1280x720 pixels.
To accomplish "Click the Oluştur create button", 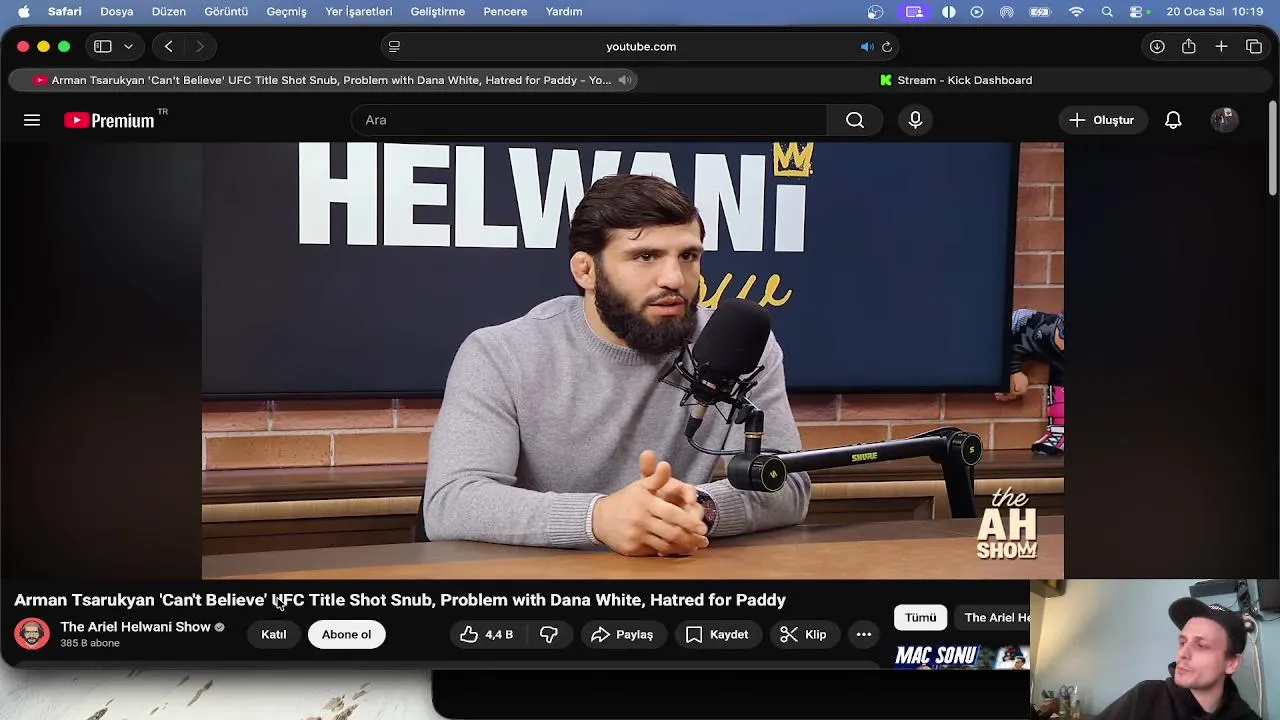I will tap(1101, 120).
